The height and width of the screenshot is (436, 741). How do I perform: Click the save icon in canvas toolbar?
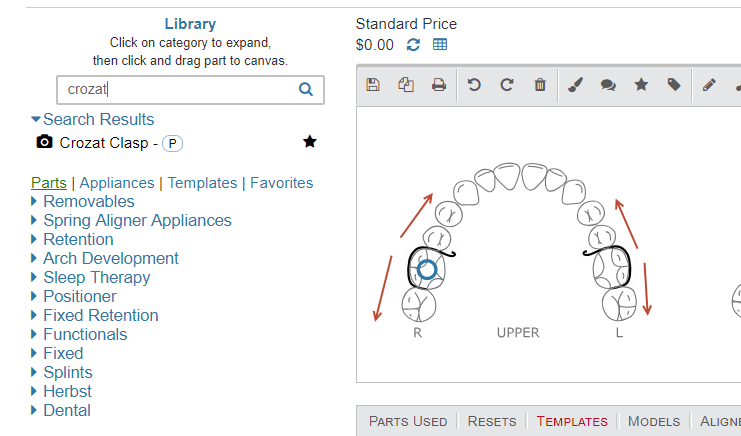(x=373, y=85)
